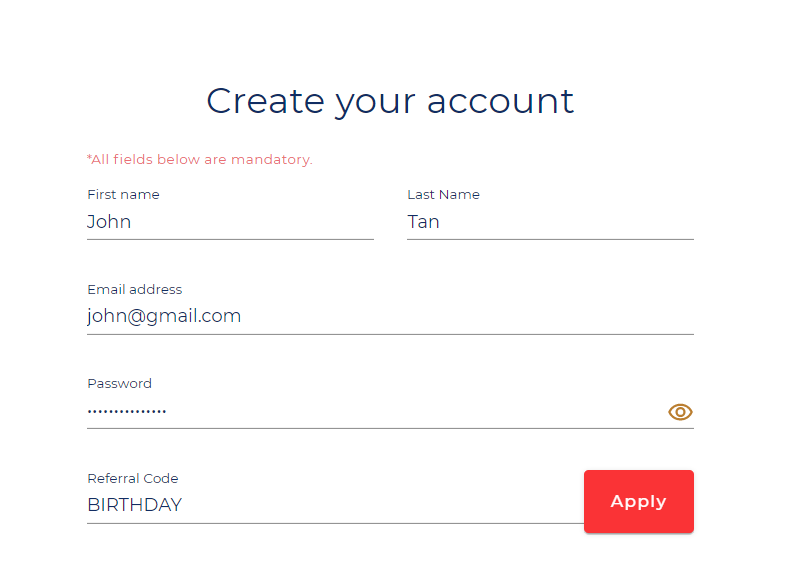793x571 pixels.
Task: Click the 'Password' field label
Action: pos(119,383)
